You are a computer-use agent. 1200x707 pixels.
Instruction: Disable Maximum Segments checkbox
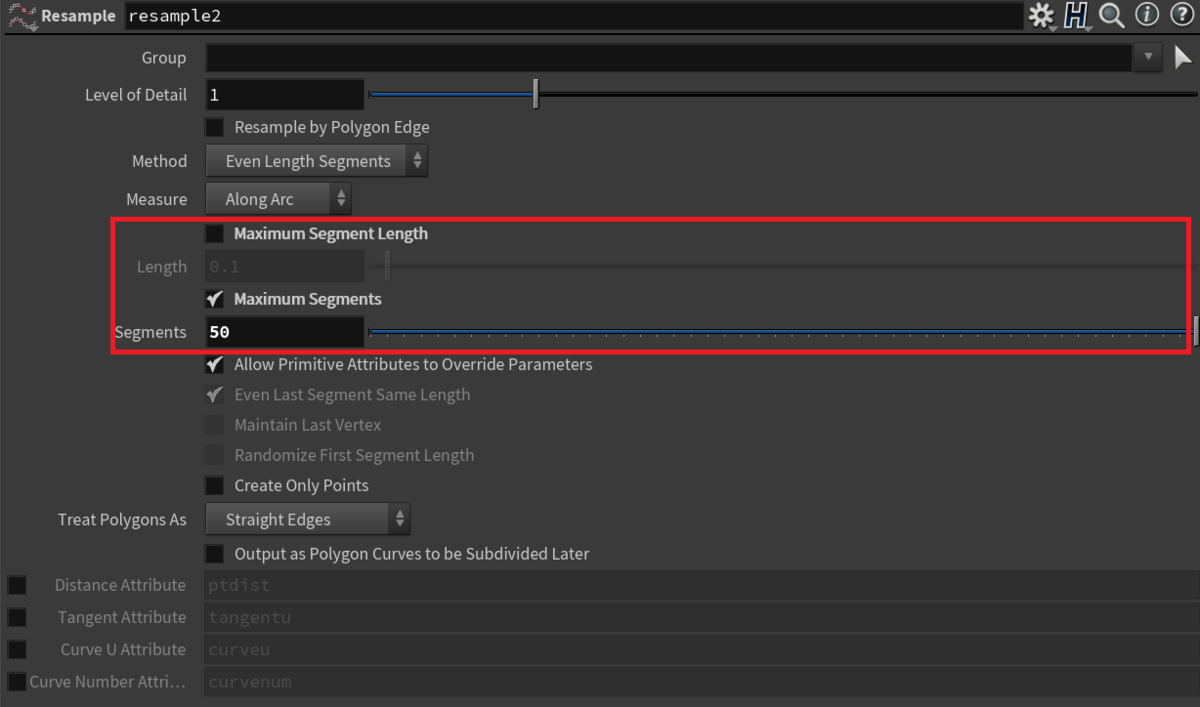pyautogui.click(x=214, y=299)
